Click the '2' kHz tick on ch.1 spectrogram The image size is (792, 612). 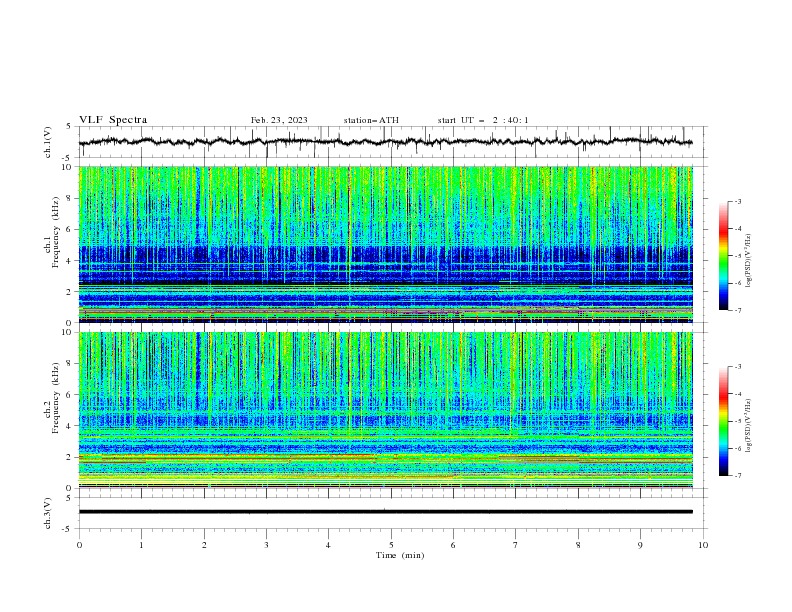click(71, 292)
